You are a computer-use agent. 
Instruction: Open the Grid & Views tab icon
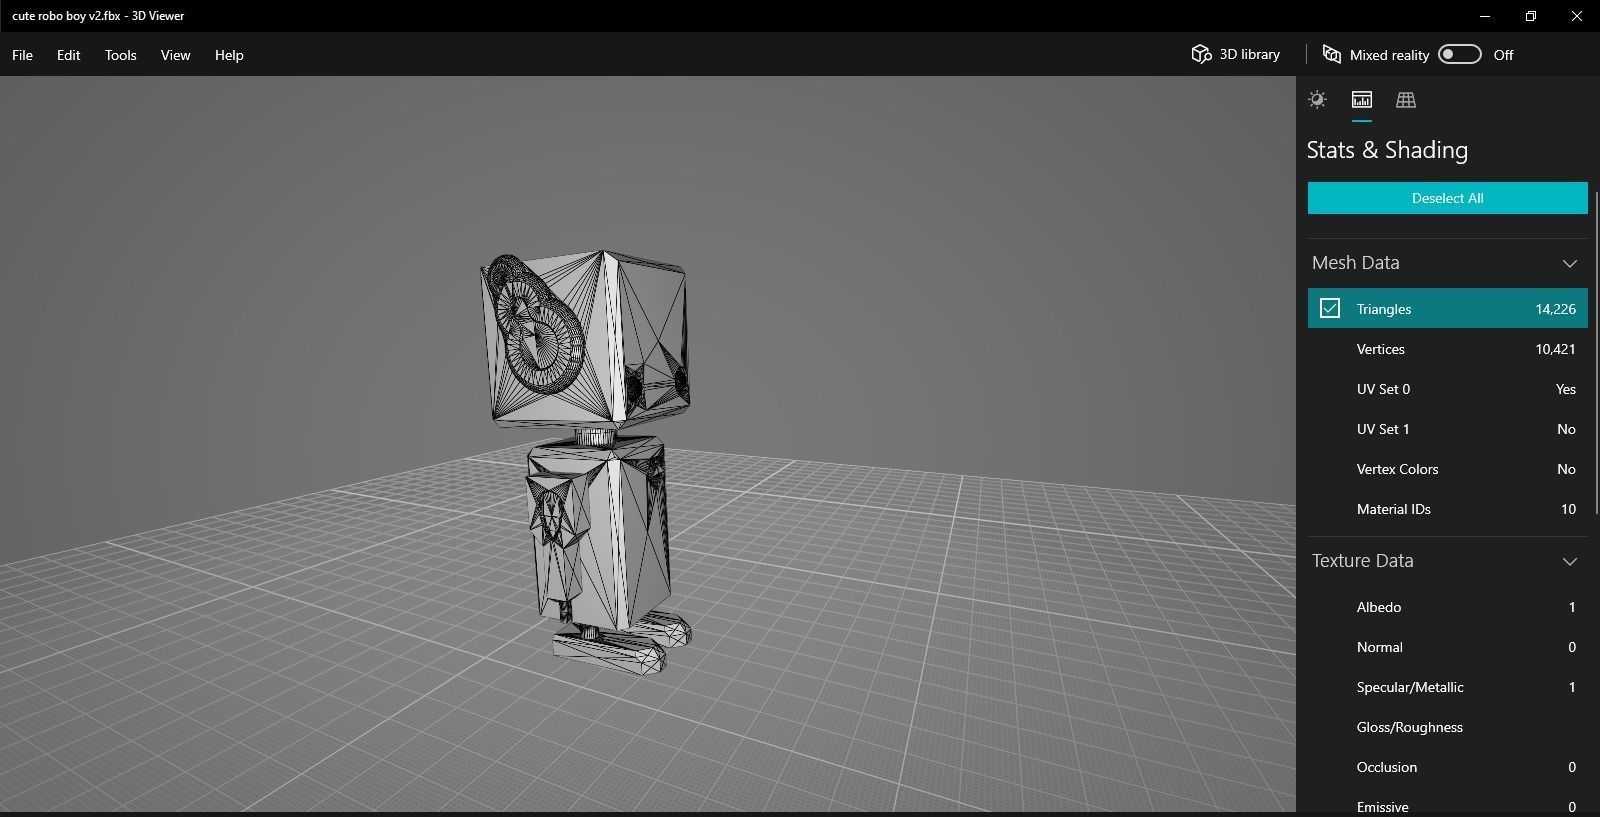pyautogui.click(x=1405, y=99)
